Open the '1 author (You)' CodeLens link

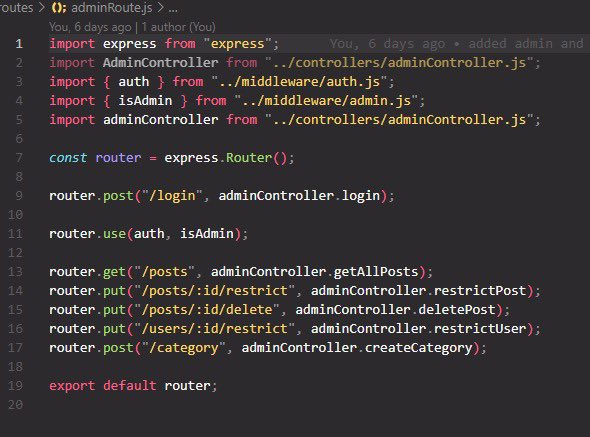point(178,27)
